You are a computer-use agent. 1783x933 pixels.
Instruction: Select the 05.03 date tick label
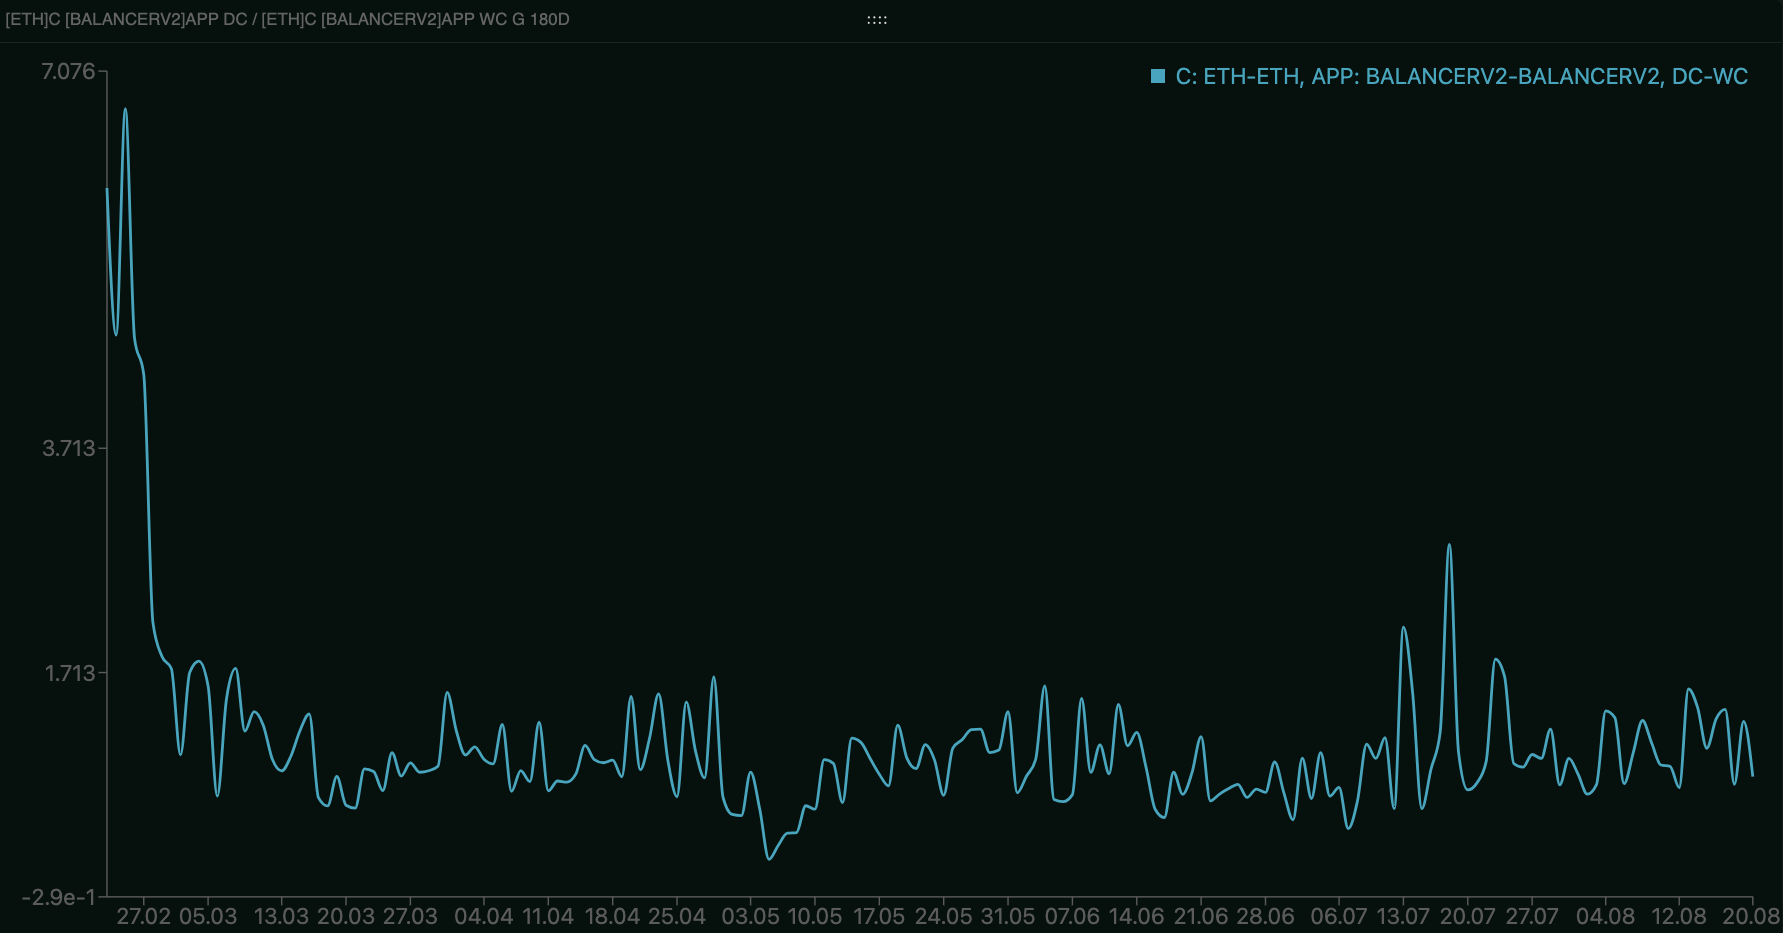(208, 917)
